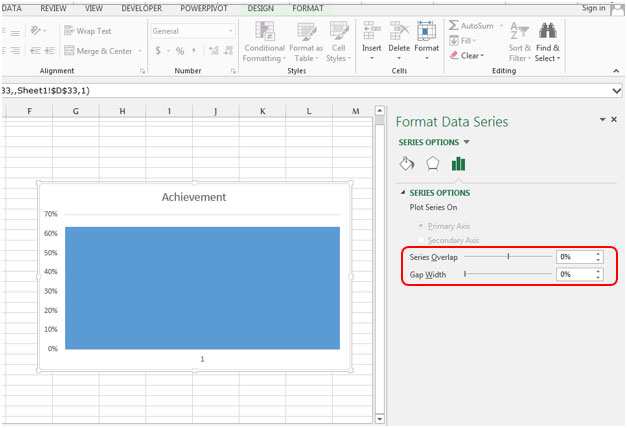Click the Insert cells icon
The height and width of the screenshot is (428, 627).
[x=371, y=31]
